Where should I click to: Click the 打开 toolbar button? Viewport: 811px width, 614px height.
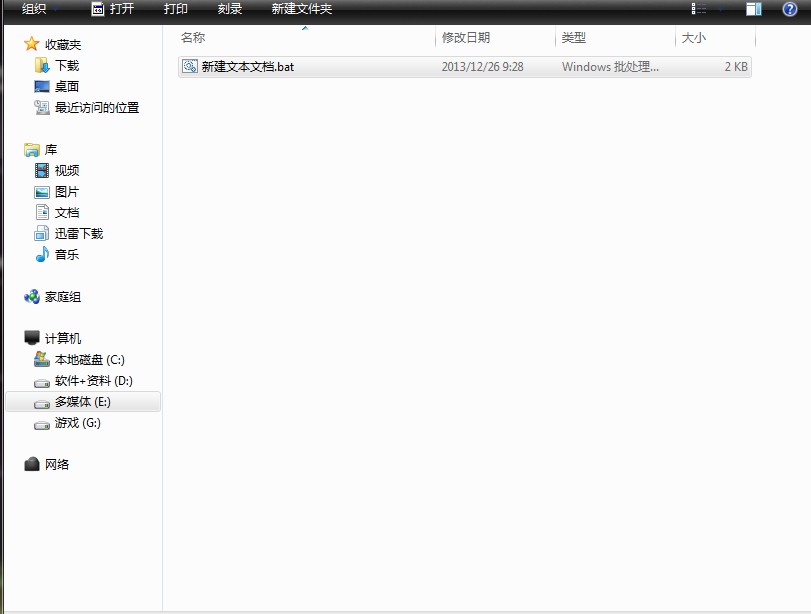coord(113,9)
